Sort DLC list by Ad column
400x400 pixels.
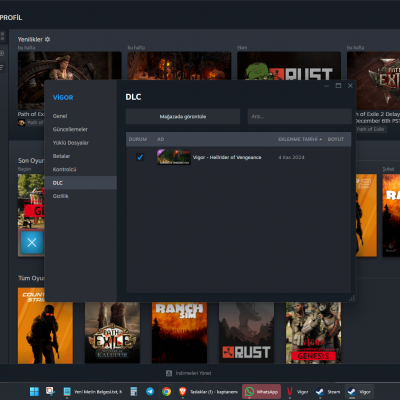tap(160, 139)
